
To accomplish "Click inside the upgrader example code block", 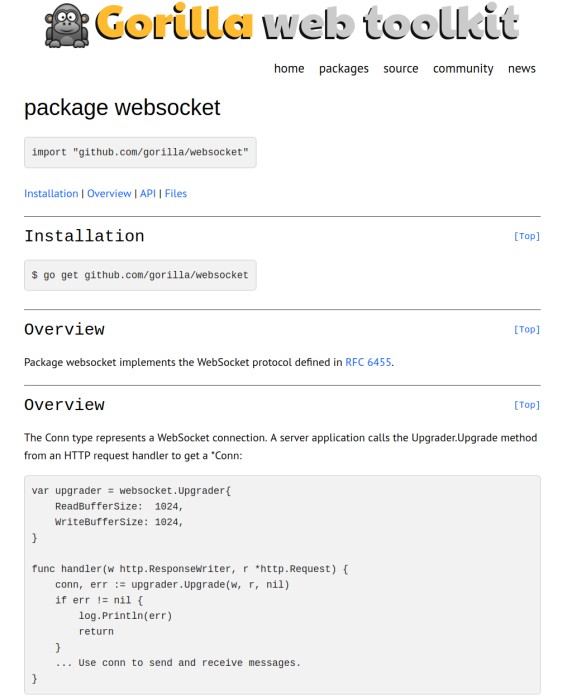I will 282,585.
